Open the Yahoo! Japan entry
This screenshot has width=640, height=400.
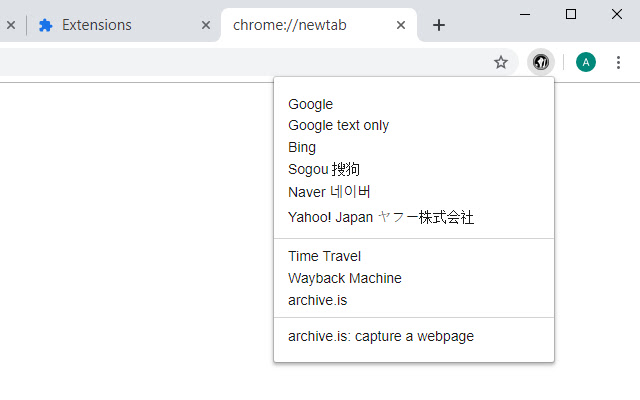tap(380, 217)
